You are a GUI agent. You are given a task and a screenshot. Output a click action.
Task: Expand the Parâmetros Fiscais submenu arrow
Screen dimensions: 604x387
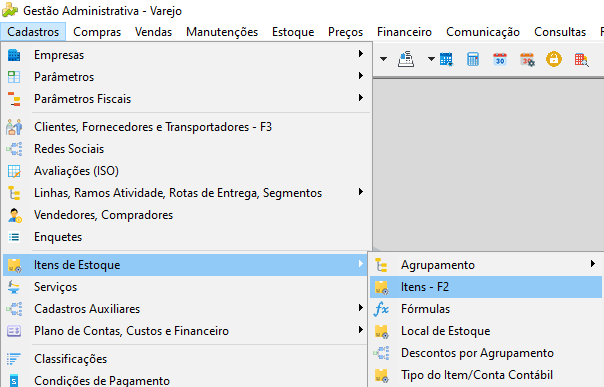pos(361,97)
